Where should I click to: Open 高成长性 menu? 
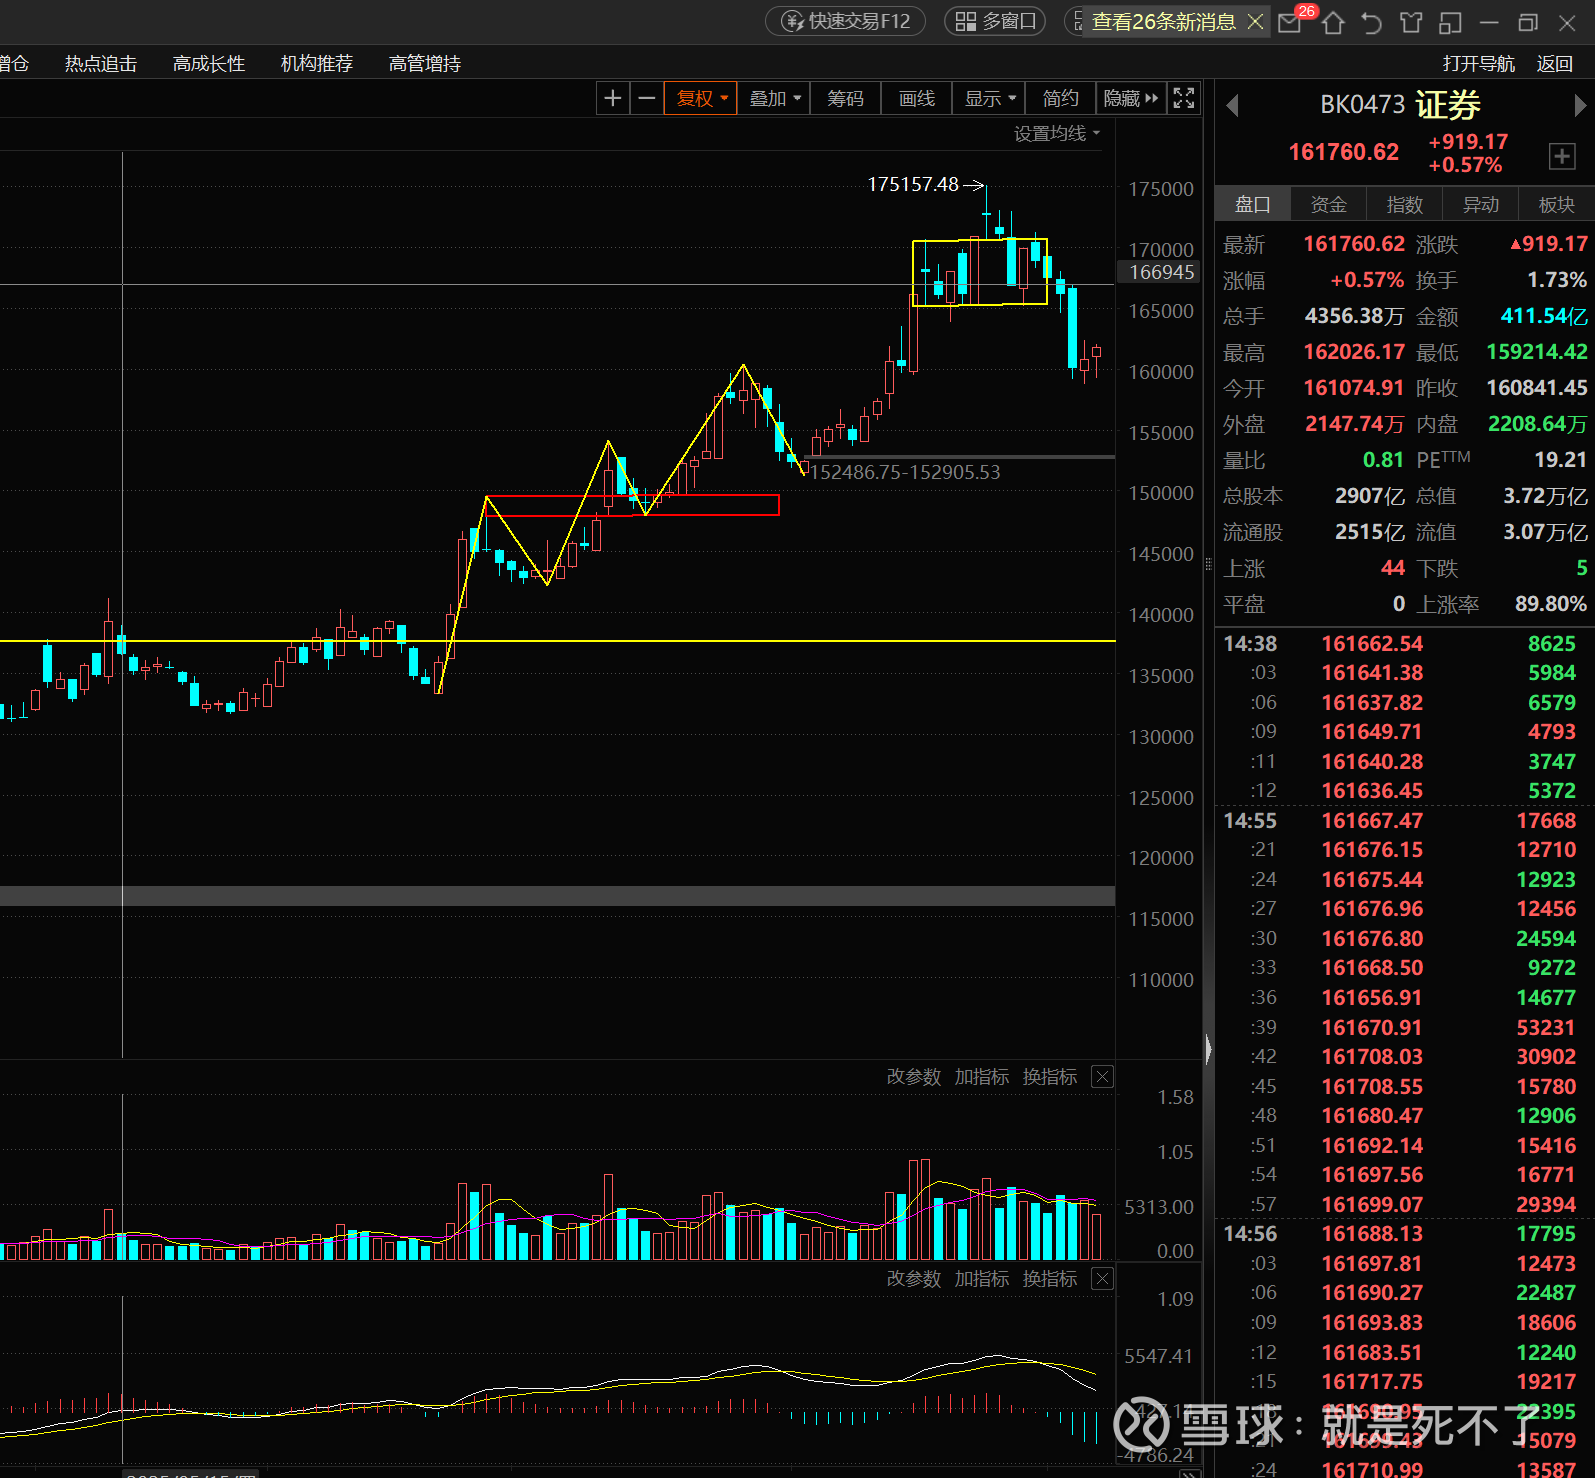click(x=209, y=64)
